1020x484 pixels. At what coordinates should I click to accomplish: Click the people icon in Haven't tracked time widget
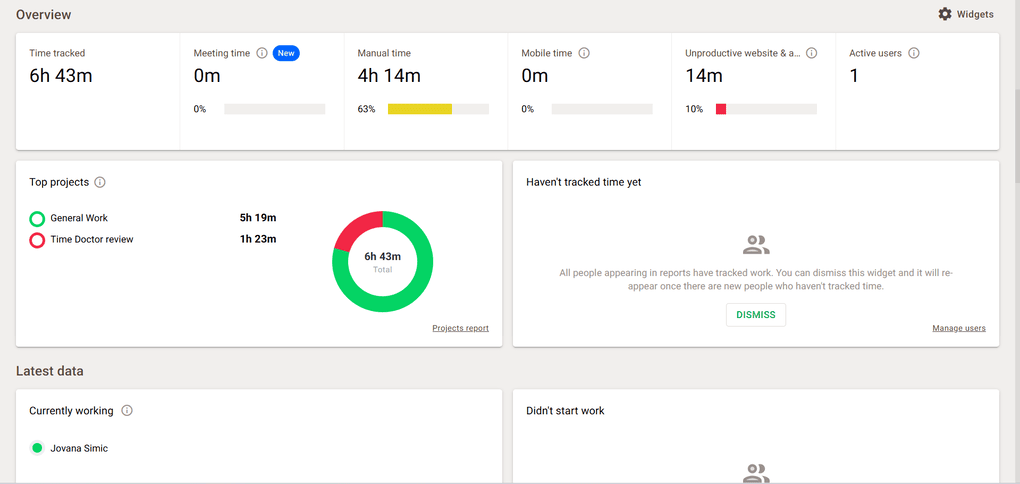756,245
